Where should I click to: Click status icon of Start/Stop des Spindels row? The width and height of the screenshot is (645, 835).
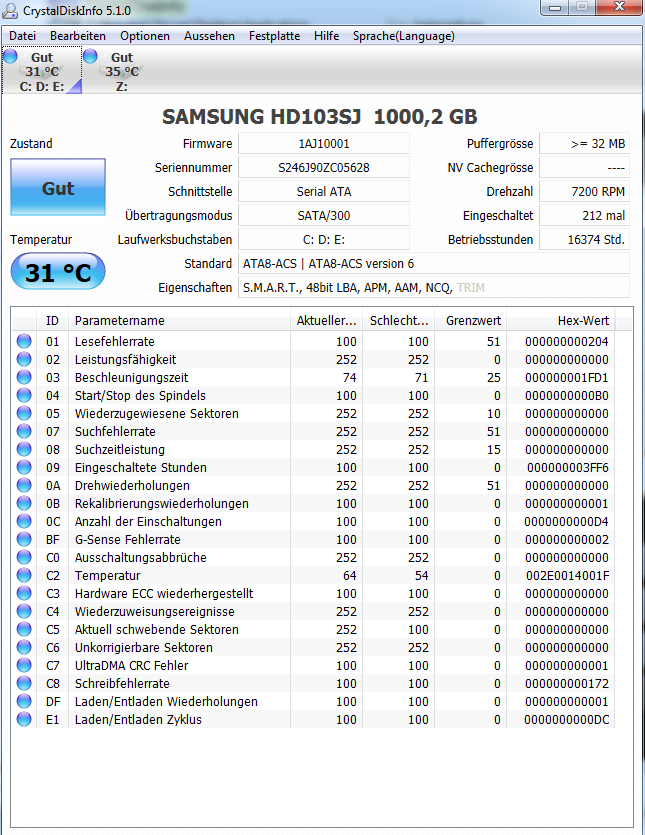[24, 396]
